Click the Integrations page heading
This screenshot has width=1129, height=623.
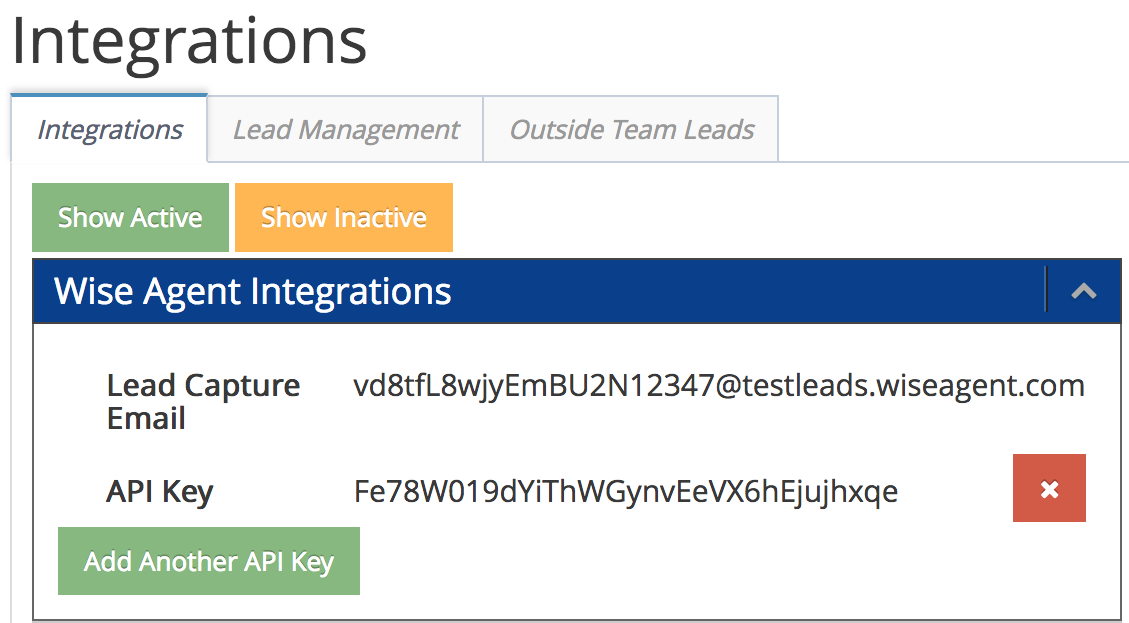(x=189, y=42)
